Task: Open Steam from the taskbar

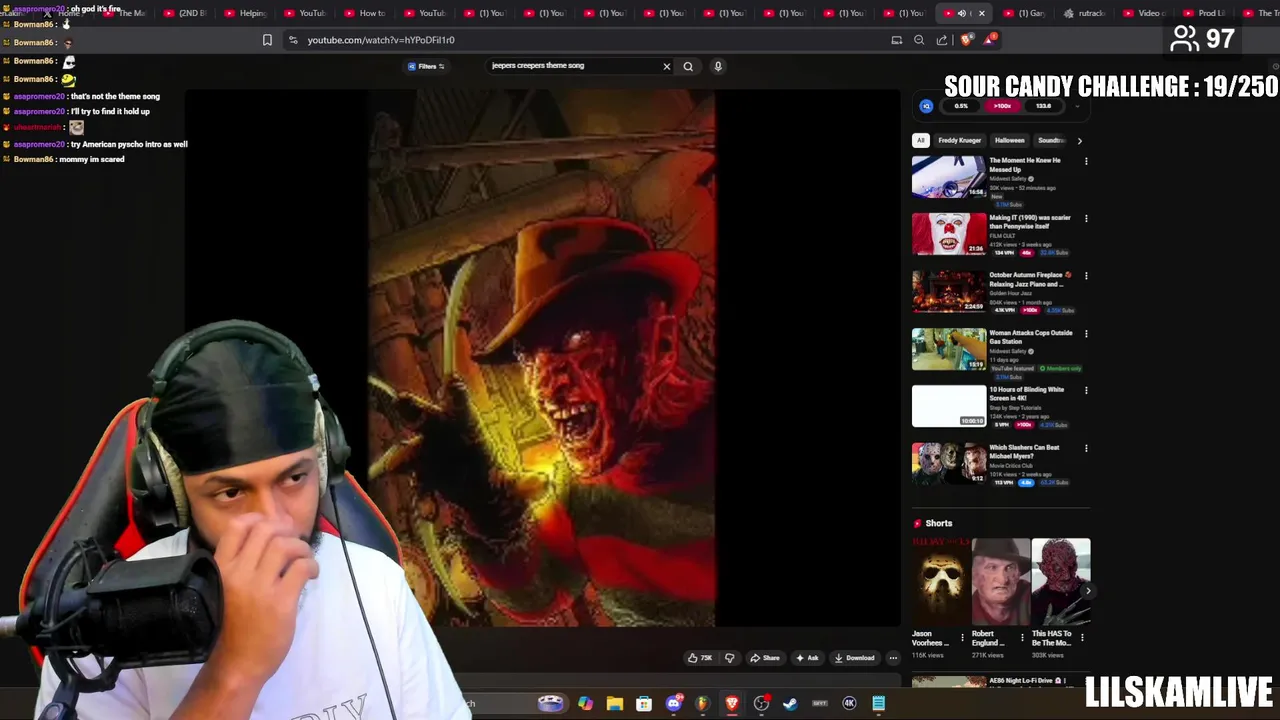Action: [790, 703]
